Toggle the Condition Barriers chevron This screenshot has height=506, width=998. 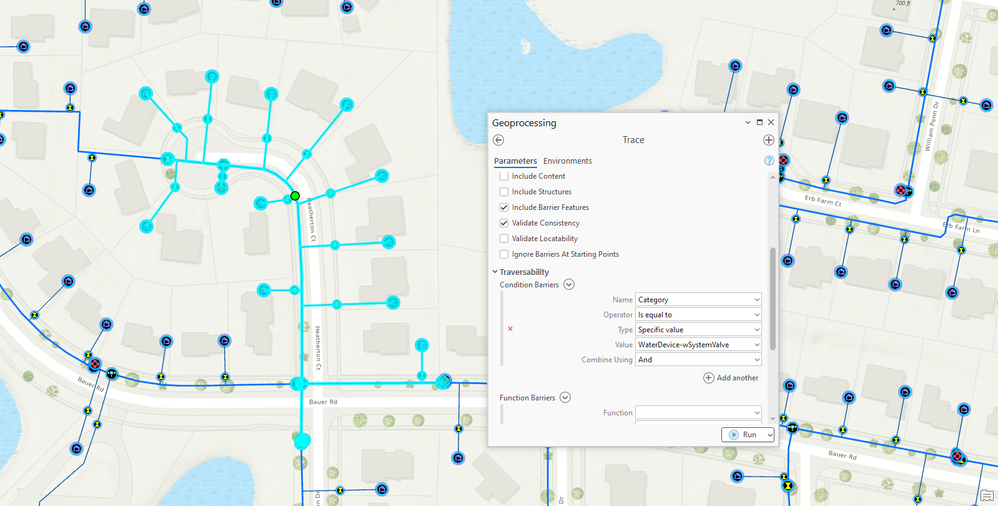569,285
